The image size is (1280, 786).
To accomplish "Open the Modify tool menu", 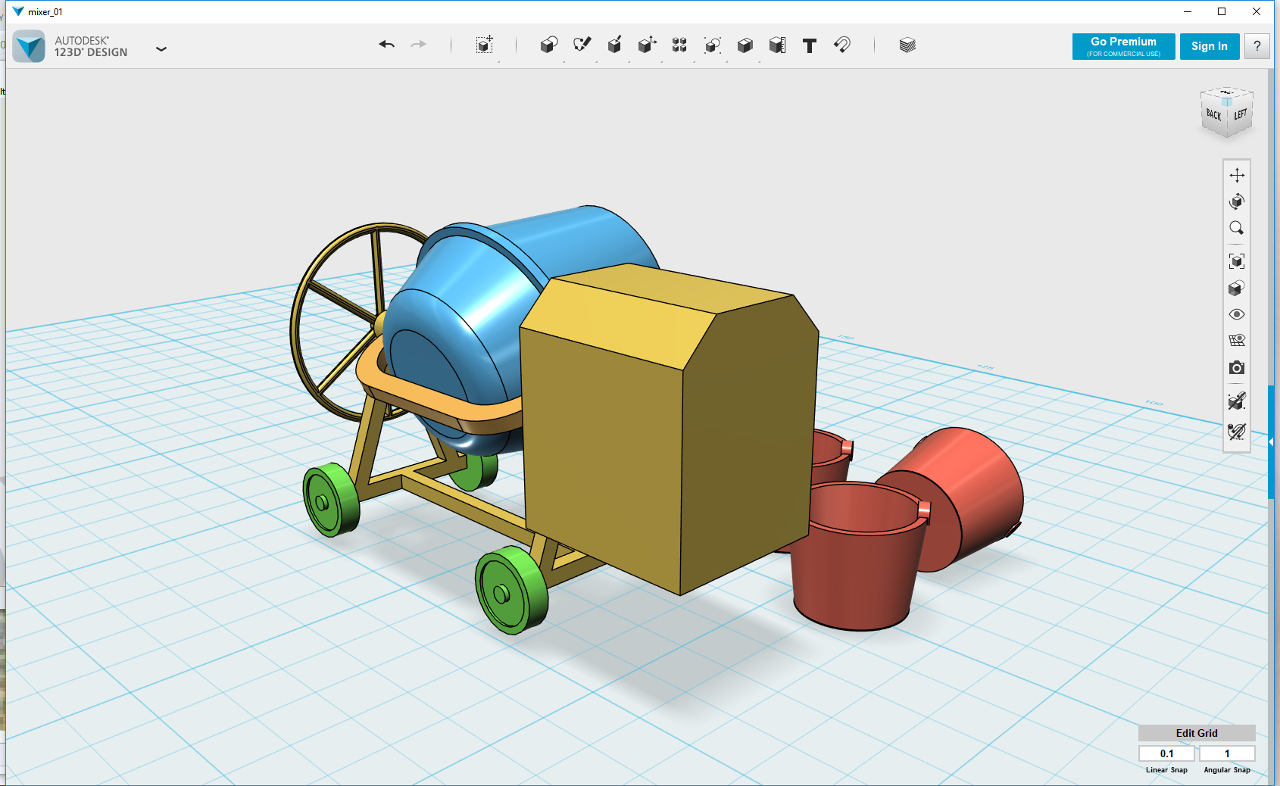I will [647, 45].
